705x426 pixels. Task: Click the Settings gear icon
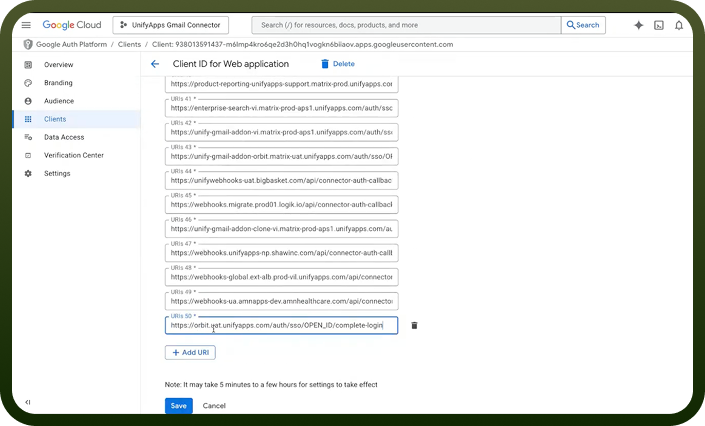click(x=28, y=173)
